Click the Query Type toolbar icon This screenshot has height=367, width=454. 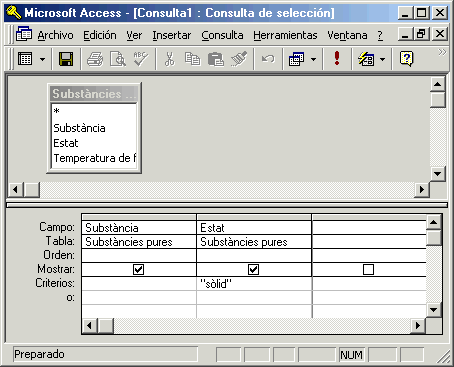point(296,59)
